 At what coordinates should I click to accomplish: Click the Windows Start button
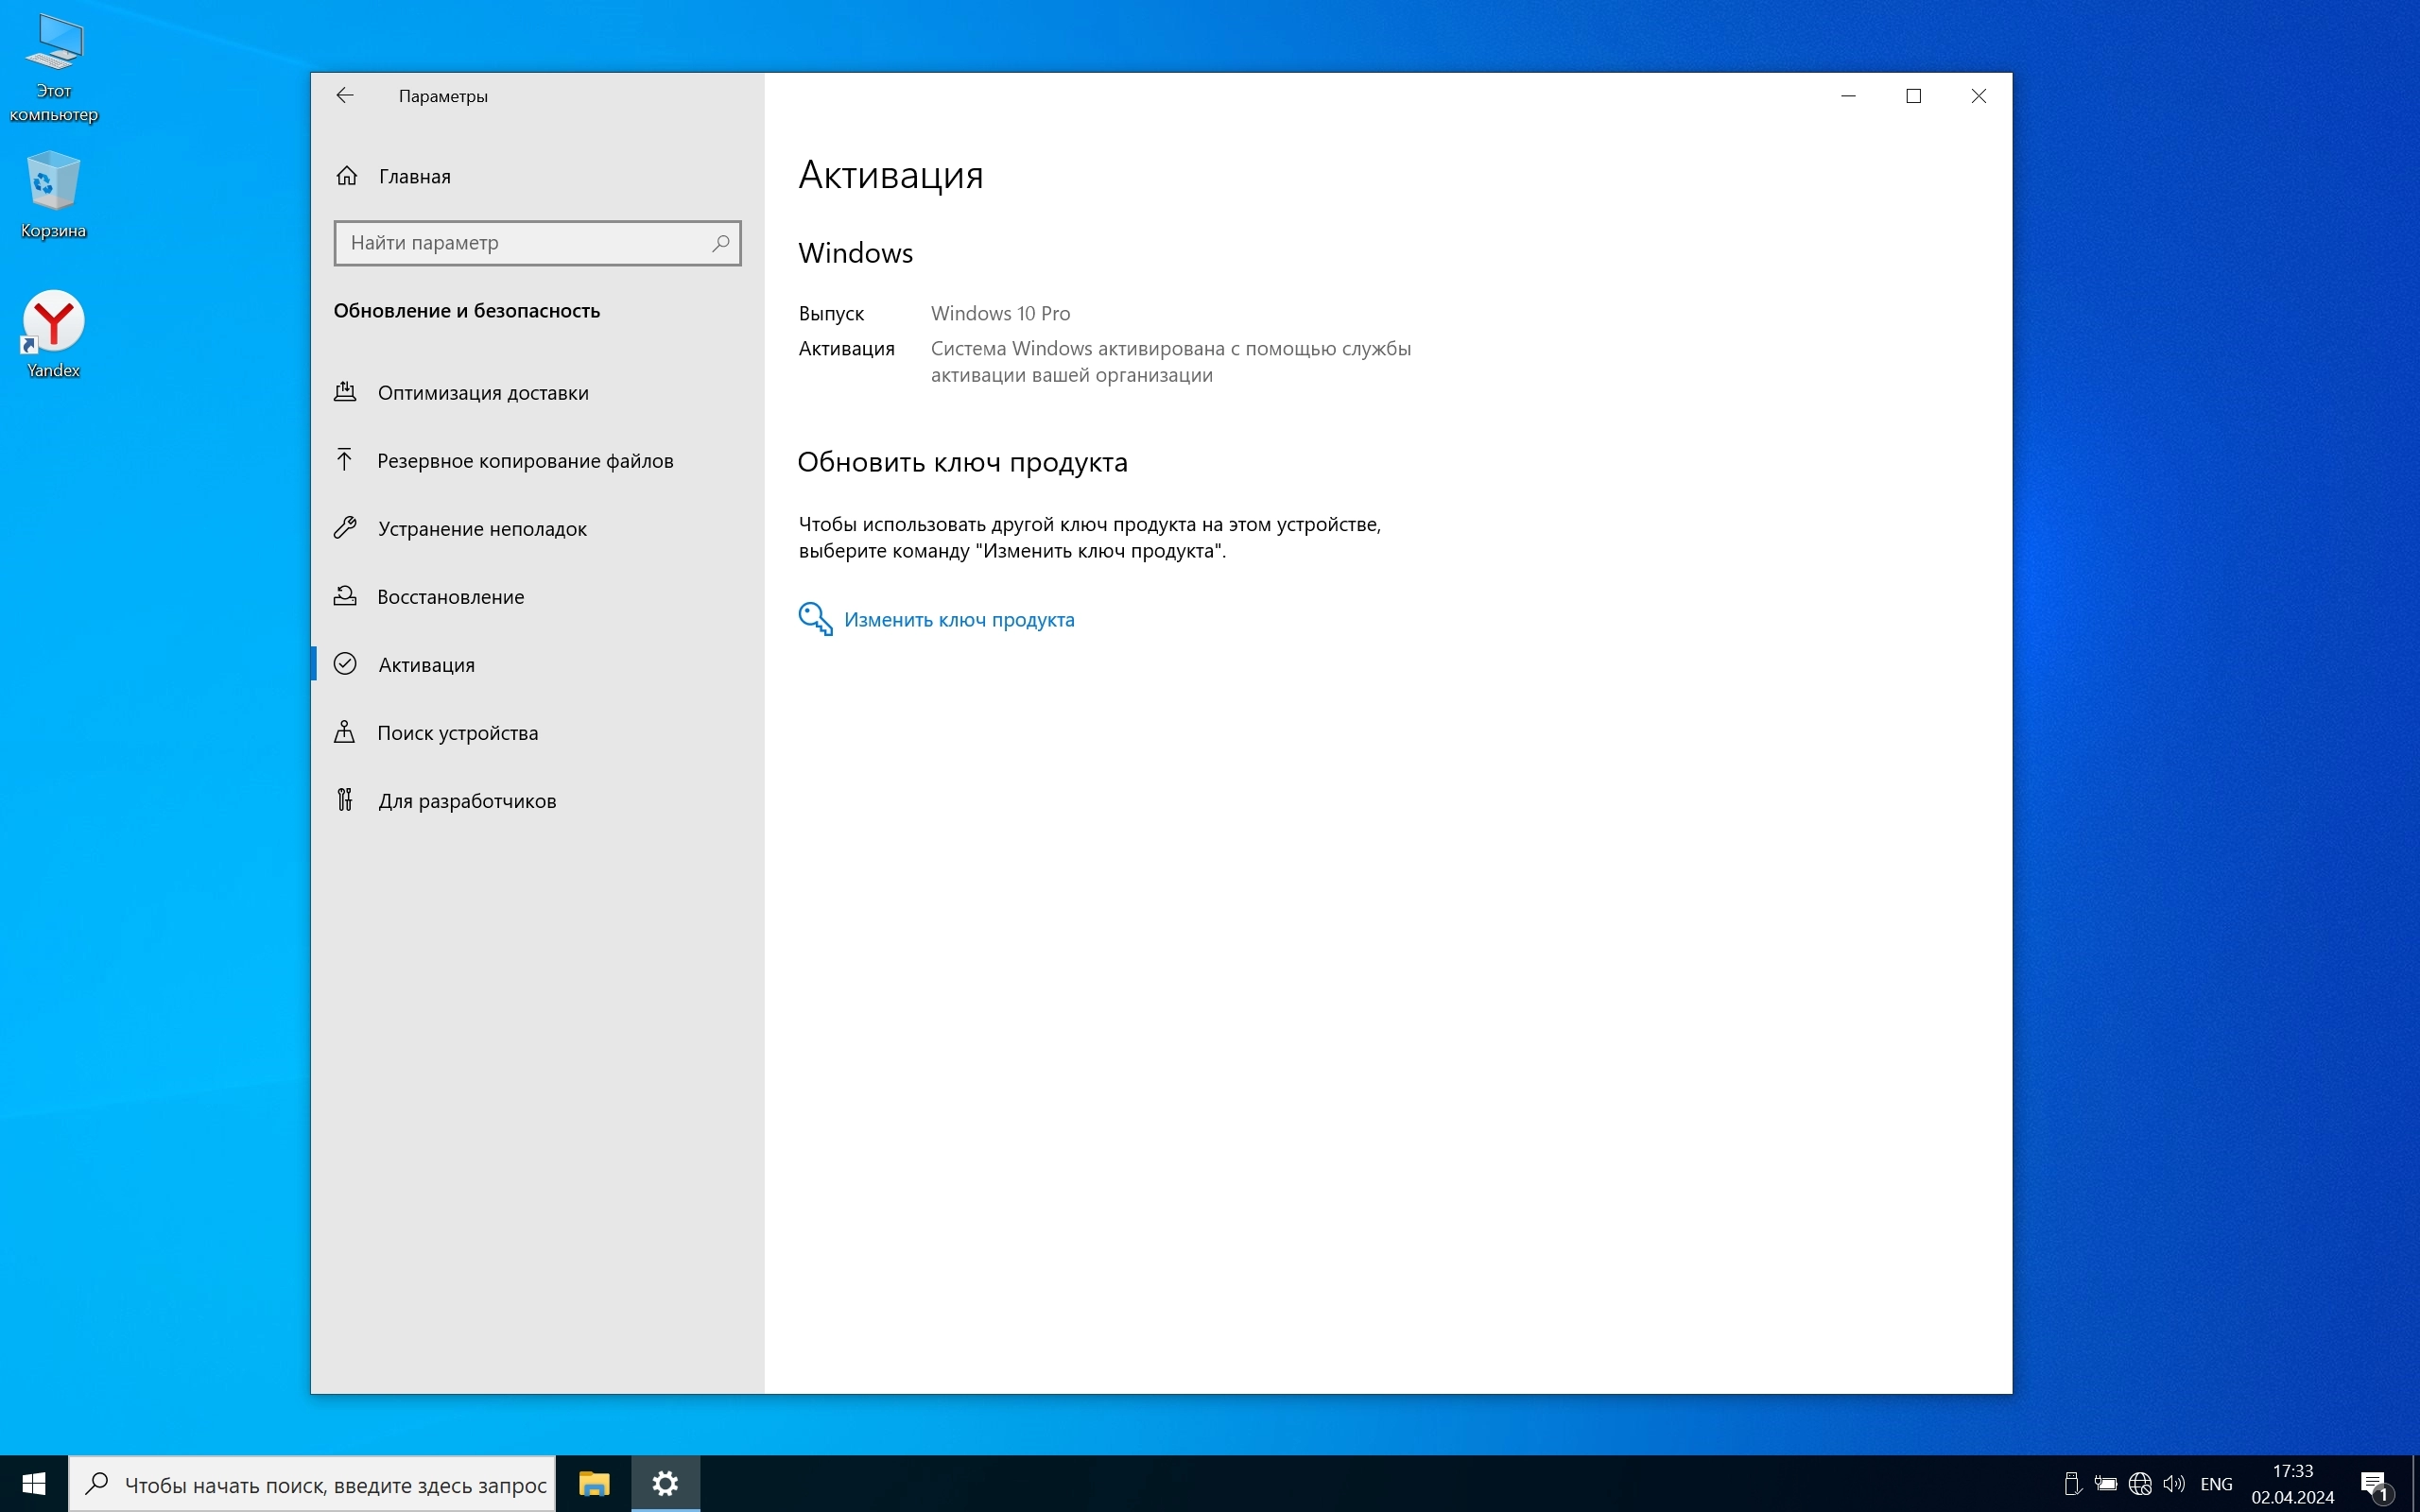(34, 1484)
